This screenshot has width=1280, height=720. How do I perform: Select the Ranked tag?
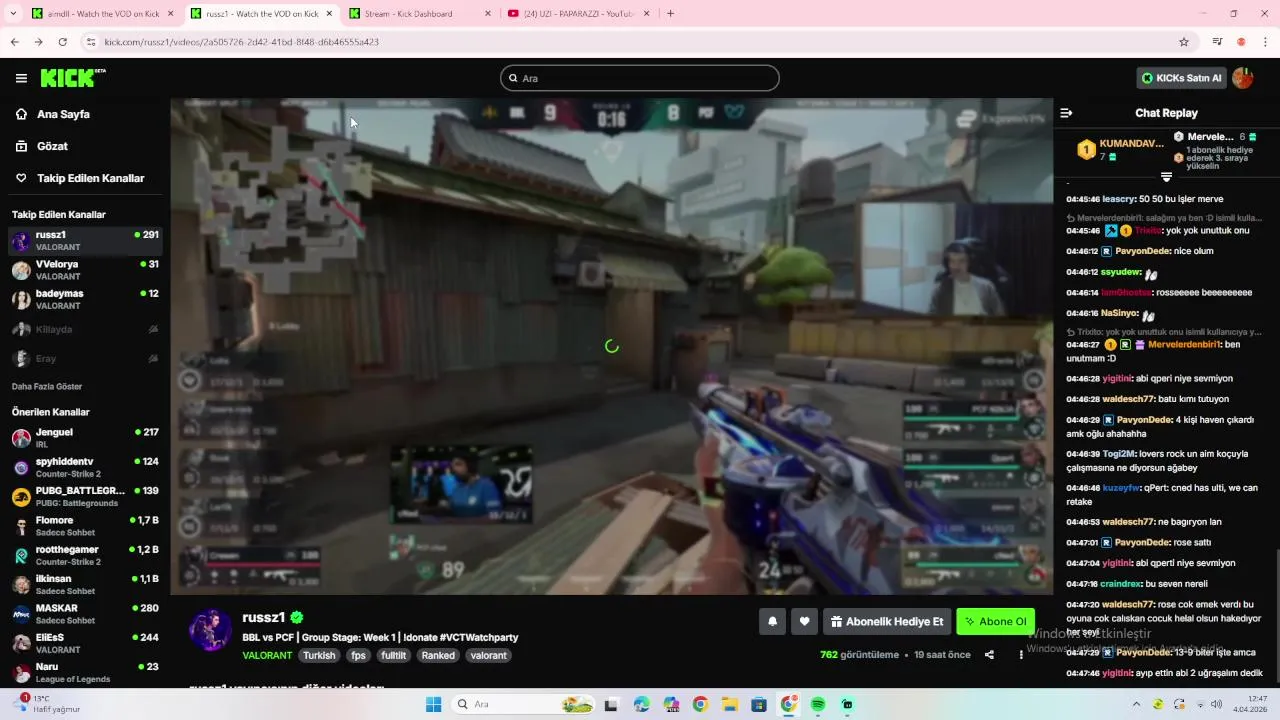click(x=438, y=656)
